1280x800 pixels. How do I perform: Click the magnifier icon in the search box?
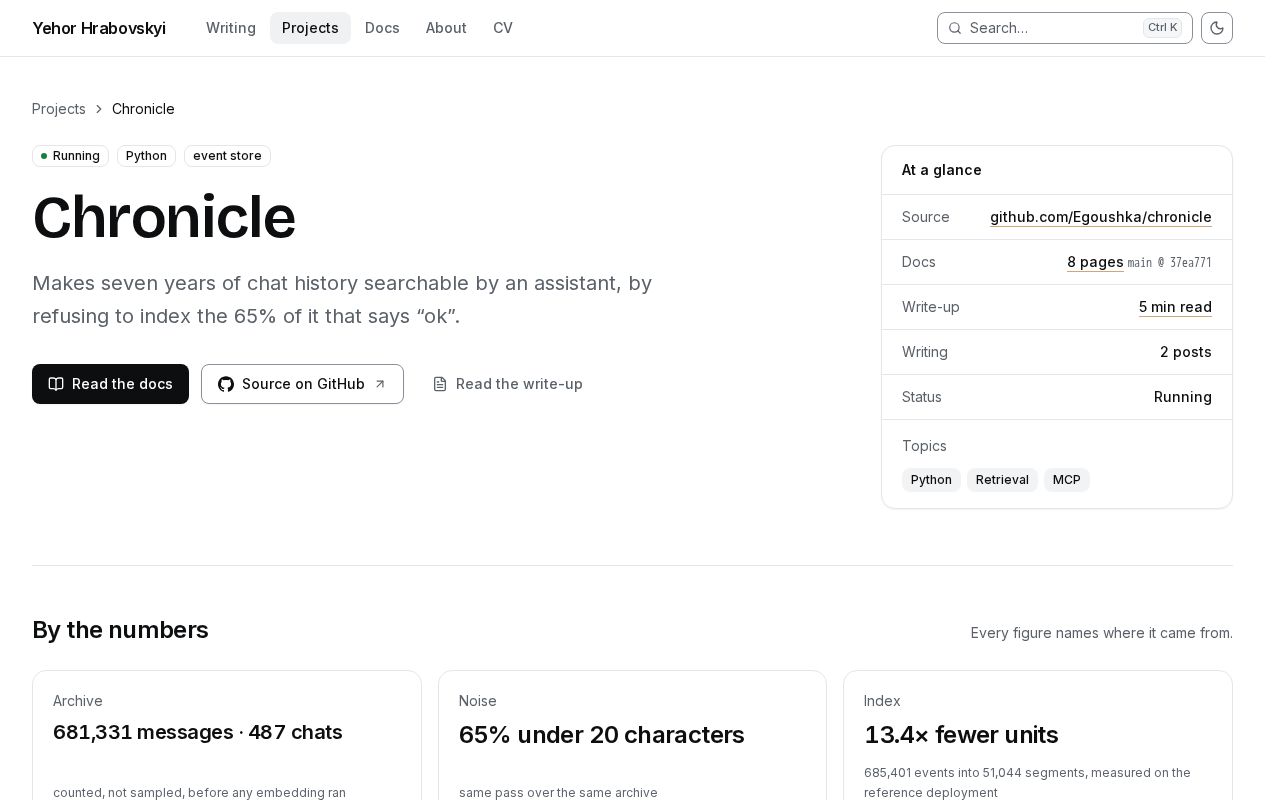coord(955,28)
